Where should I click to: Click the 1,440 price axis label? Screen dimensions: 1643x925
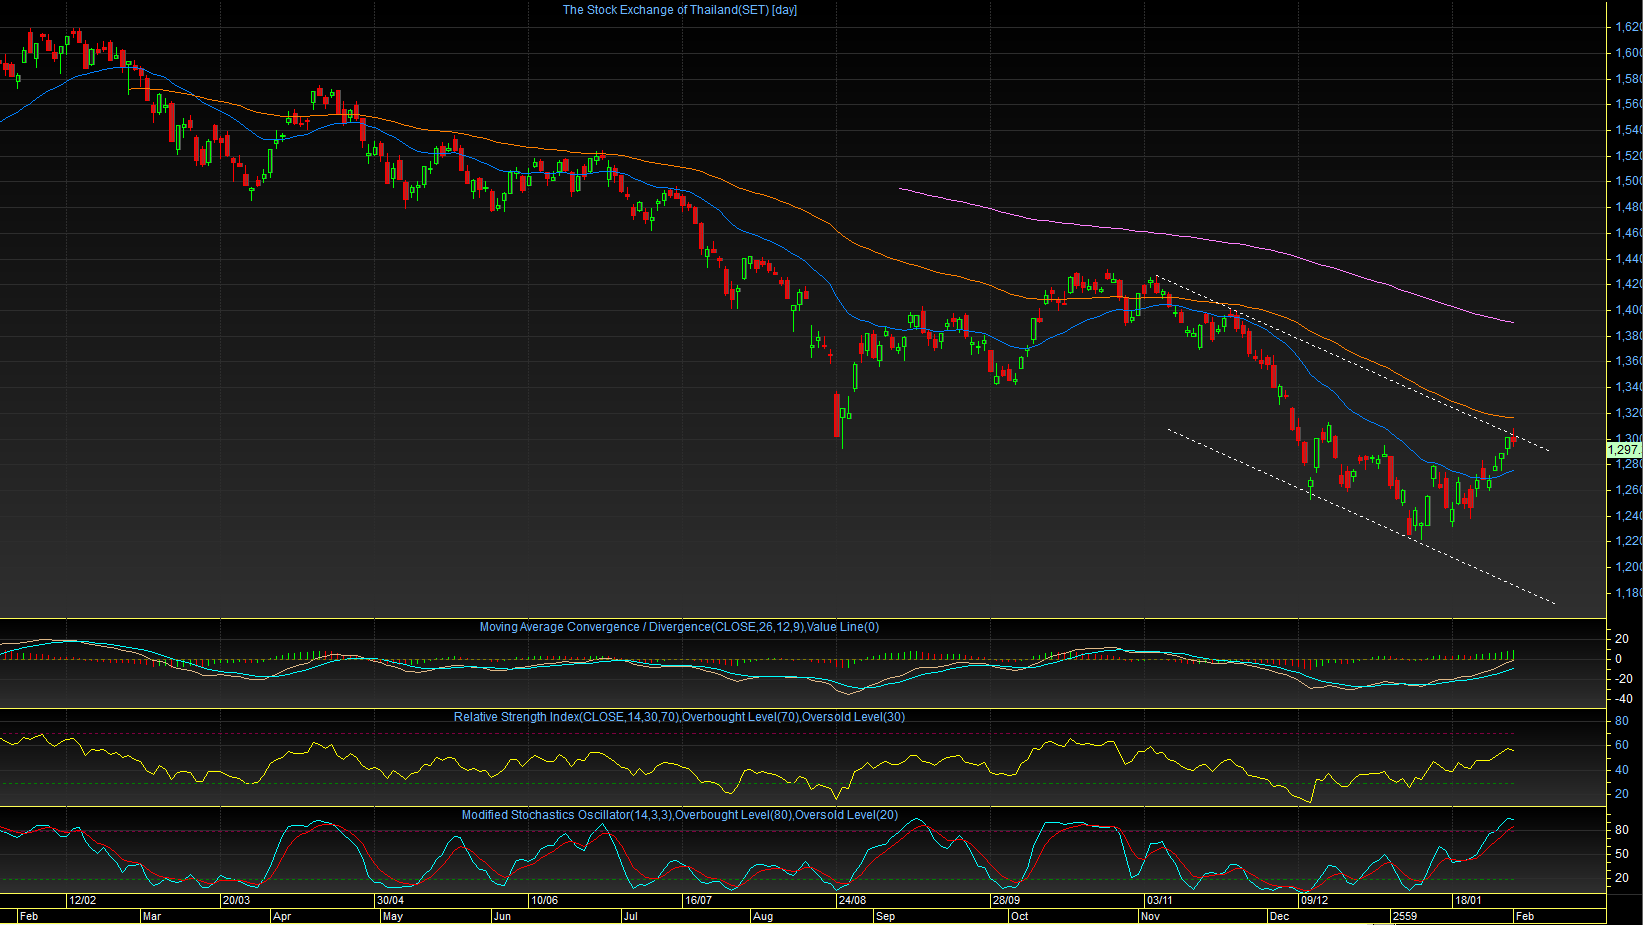click(1628, 259)
